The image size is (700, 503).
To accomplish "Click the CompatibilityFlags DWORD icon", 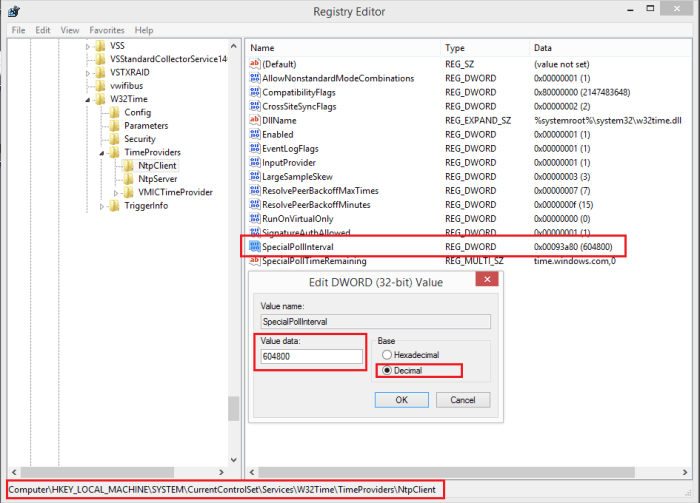I will pos(254,92).
